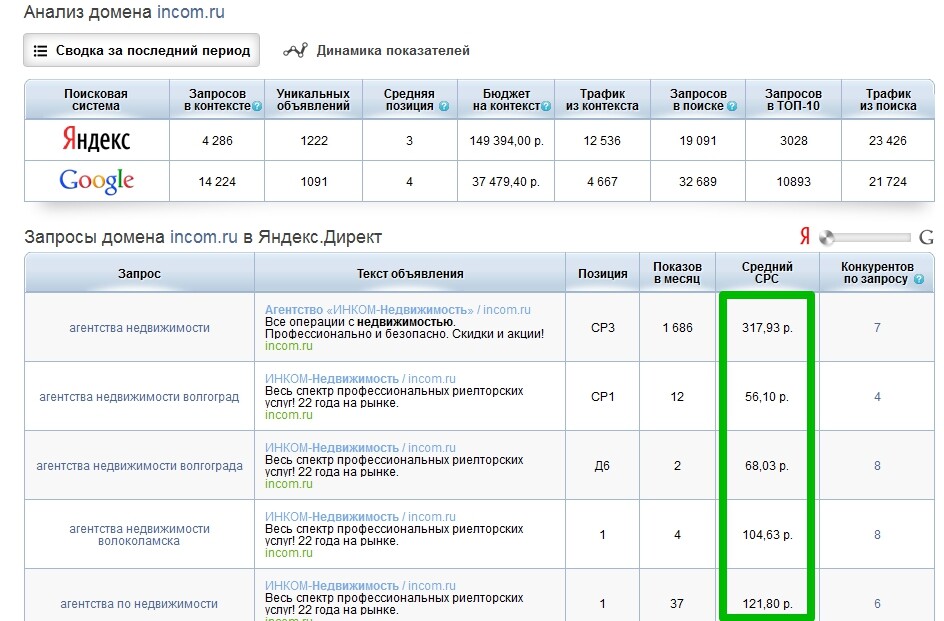Click competitors count 8 in волоколамска row
Screen dimensions: 944x621
pos(877,535)
